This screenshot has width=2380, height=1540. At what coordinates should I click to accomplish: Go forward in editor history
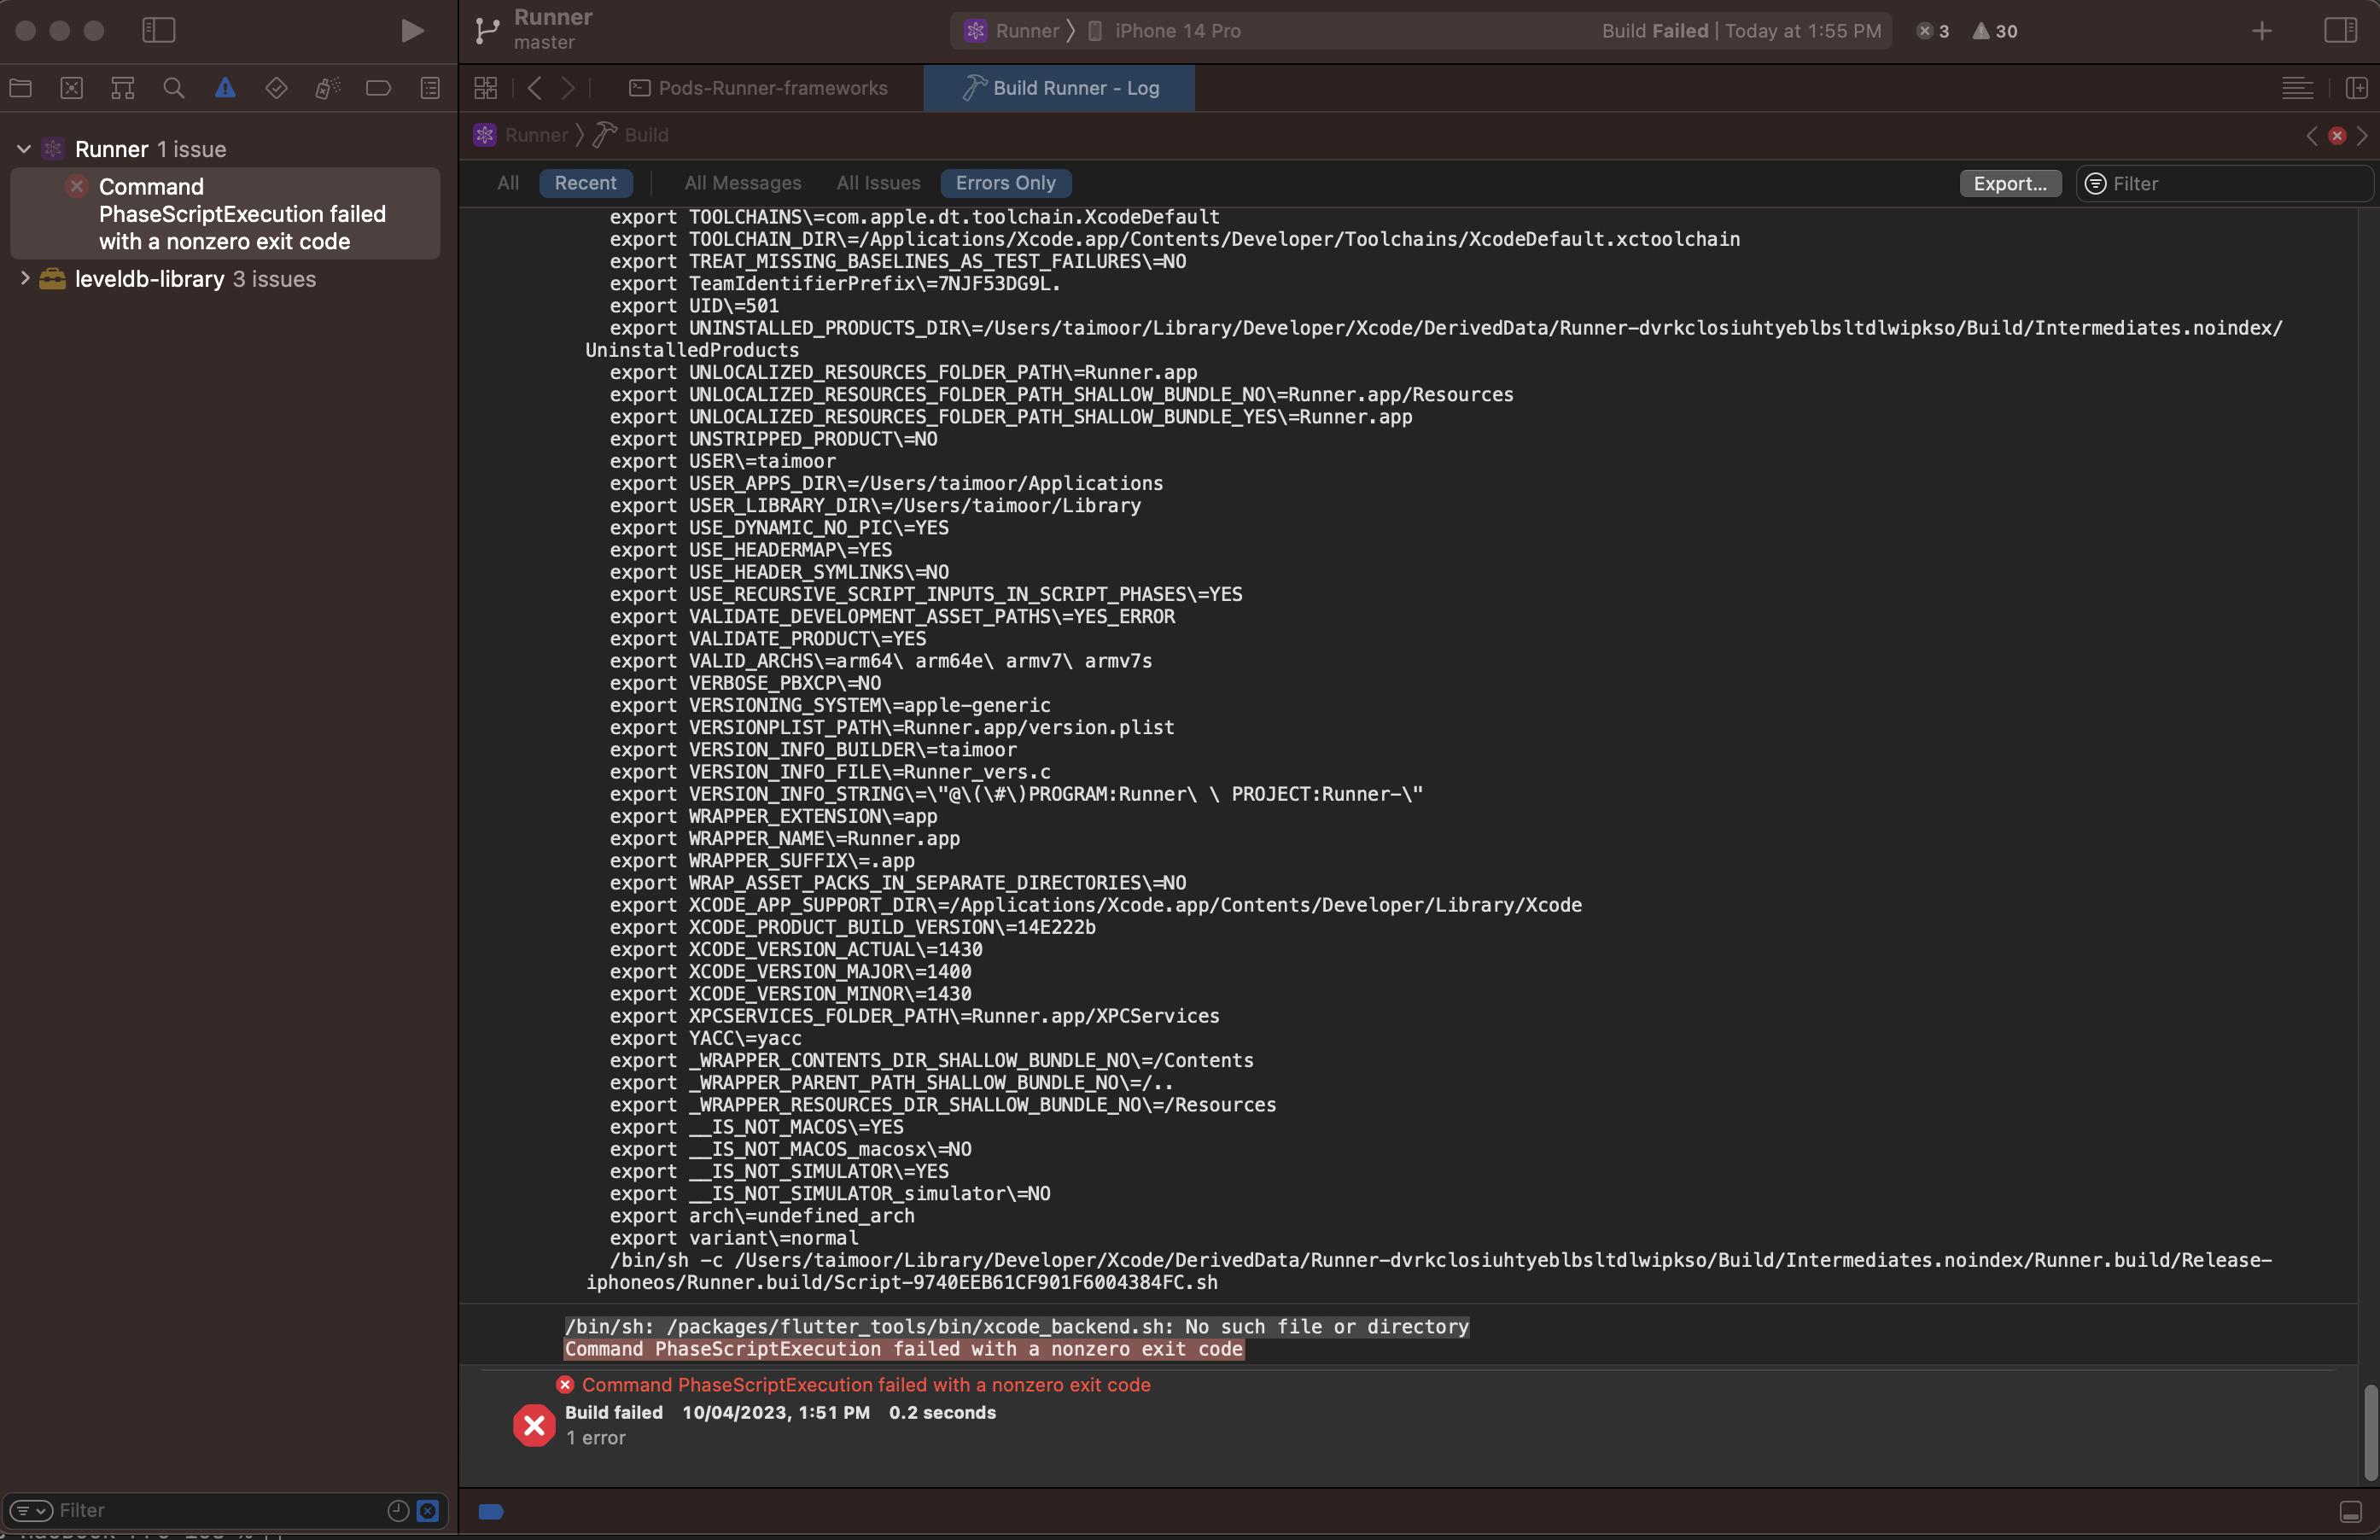[569, 88]
